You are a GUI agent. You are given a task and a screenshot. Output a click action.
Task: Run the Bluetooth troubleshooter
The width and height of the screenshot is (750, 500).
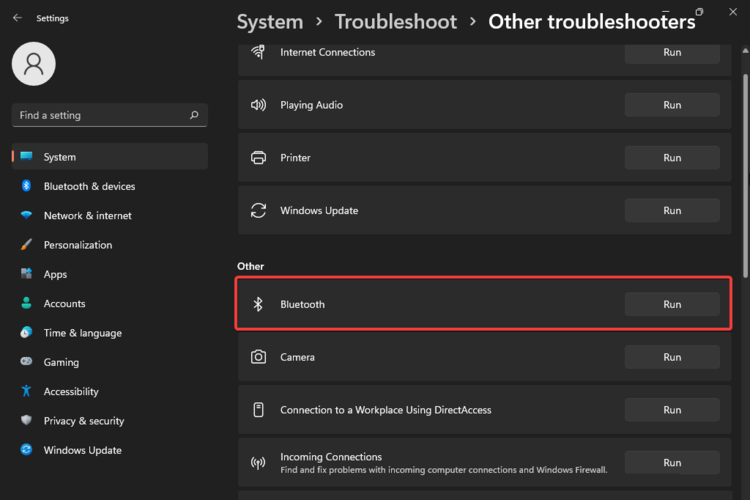click(x=672, y=304)
